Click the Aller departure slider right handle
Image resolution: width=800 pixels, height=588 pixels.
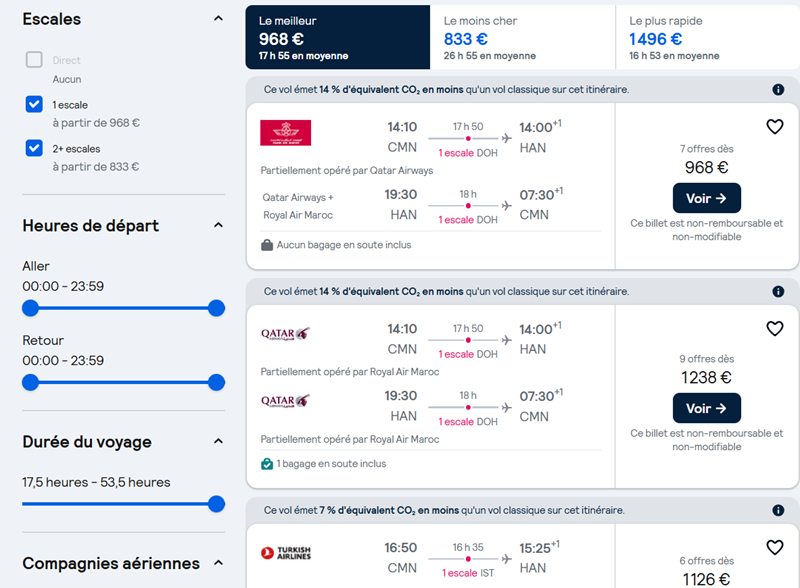216,308
